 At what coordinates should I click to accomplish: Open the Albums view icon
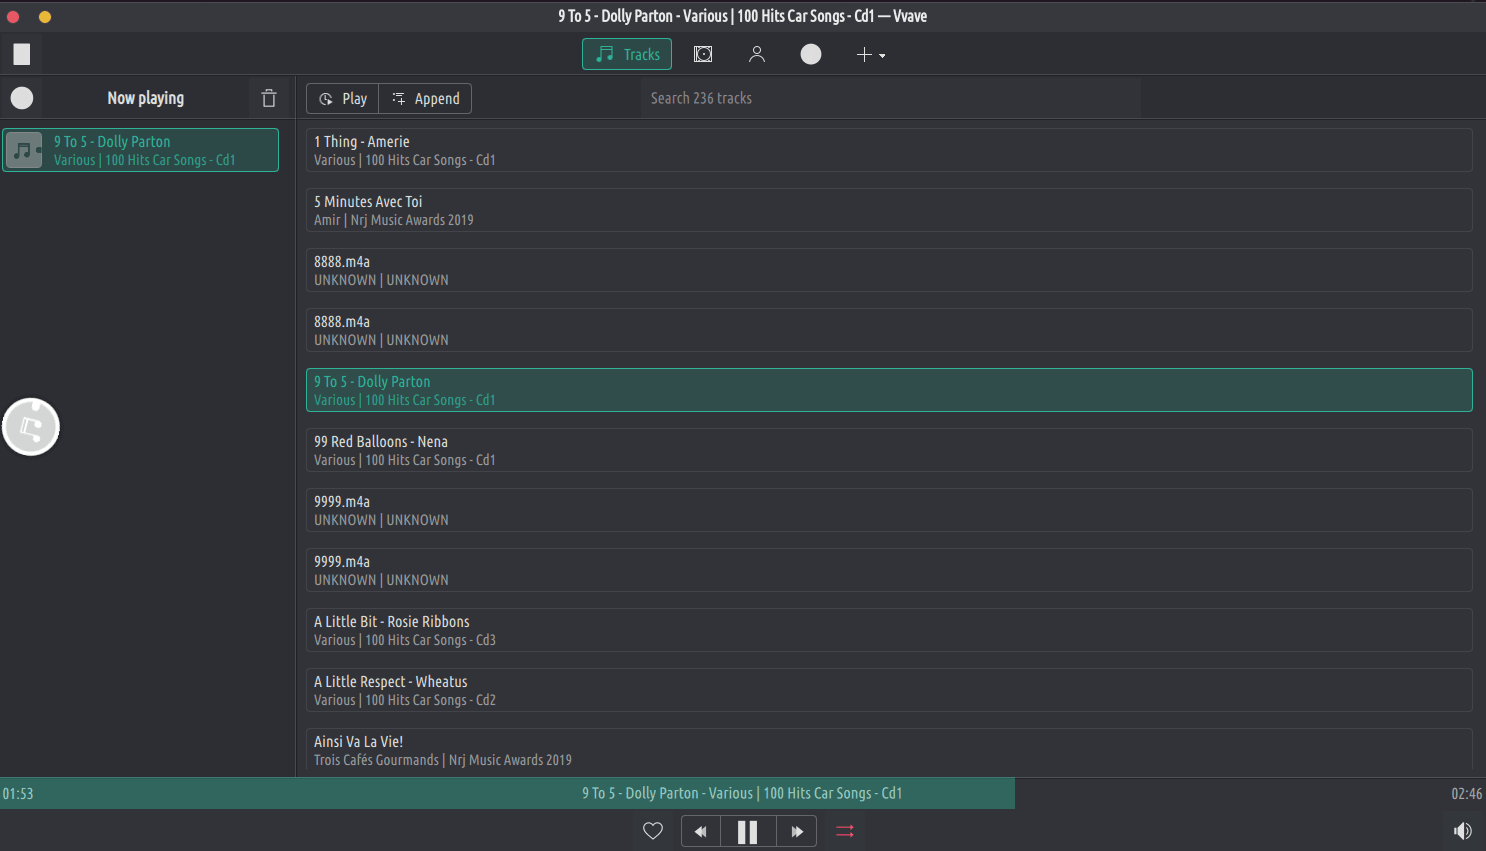[703, 54]
